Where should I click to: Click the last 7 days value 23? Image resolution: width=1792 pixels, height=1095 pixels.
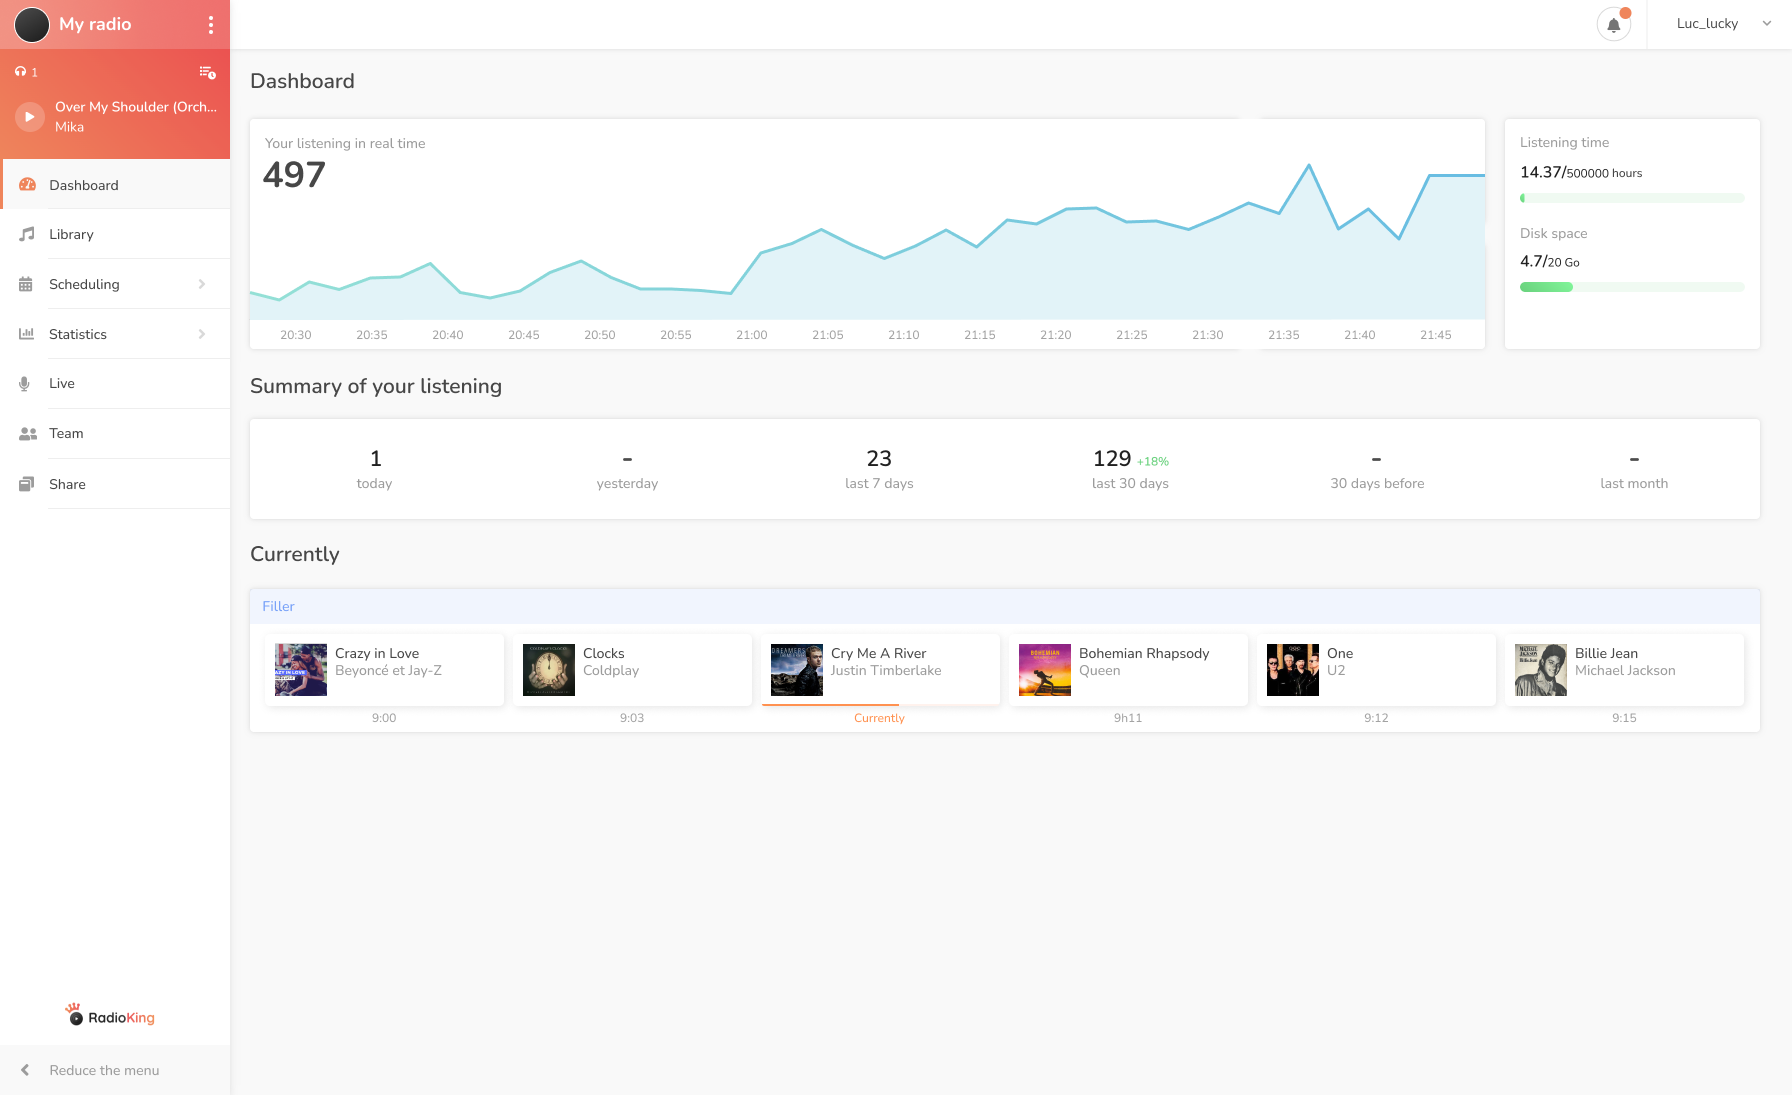(879, 458)
